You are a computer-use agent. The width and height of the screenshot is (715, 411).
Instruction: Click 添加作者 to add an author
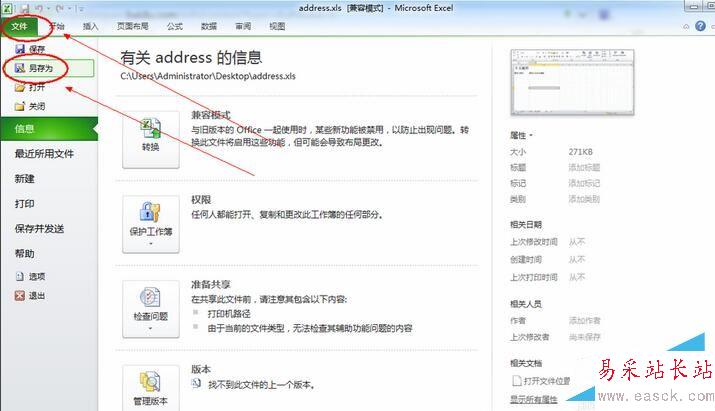click(x=585, y=321)
